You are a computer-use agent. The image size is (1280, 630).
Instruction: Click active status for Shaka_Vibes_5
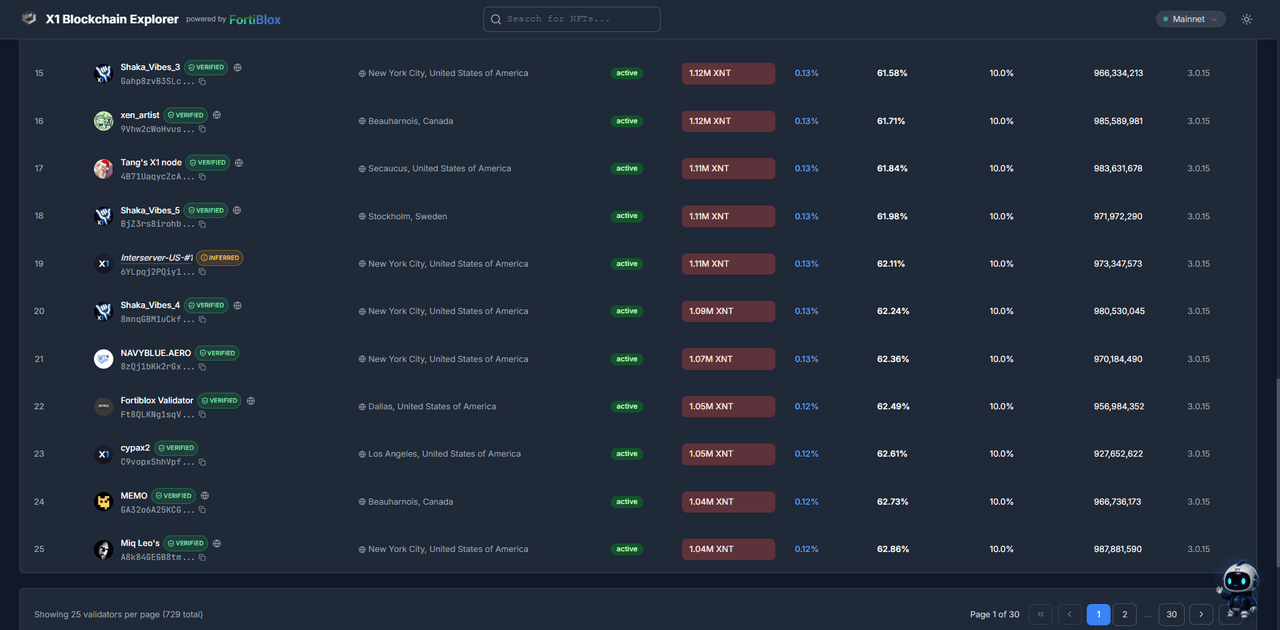pos(627,216)
